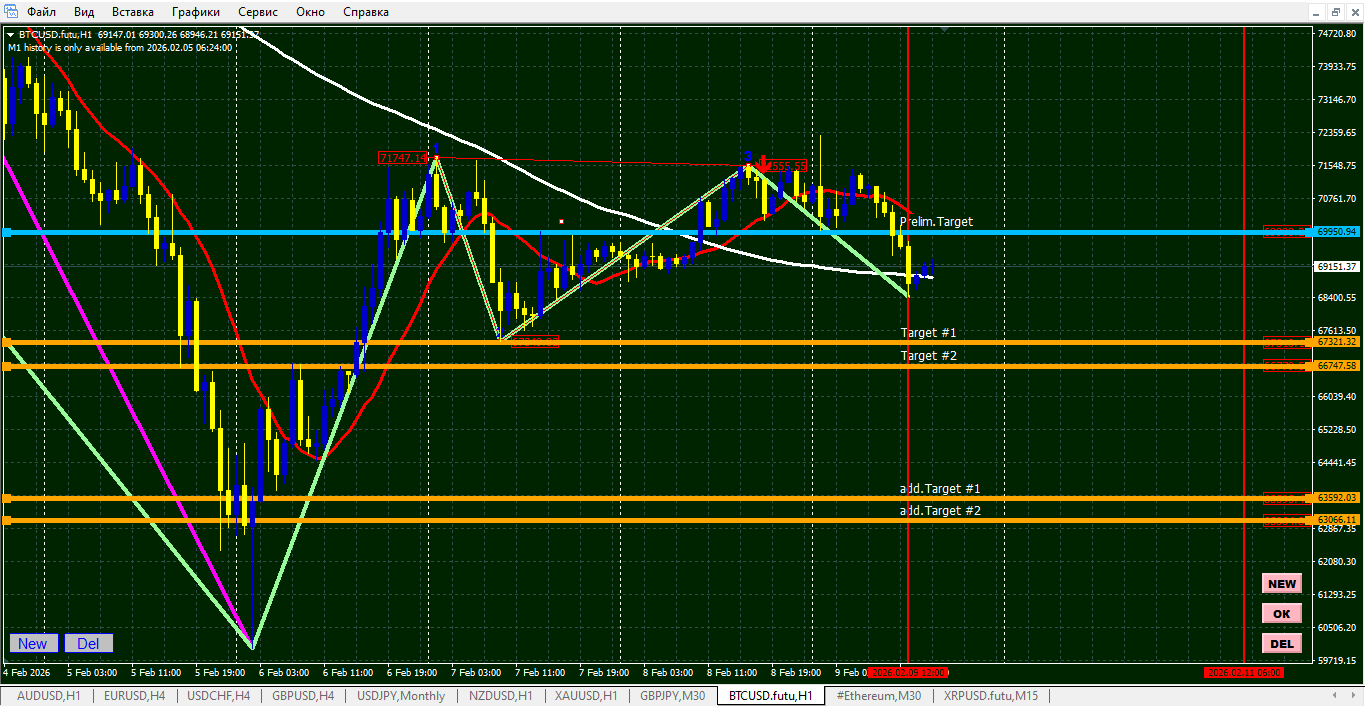1365x707 pixels.
Task: Click the 63066.11 price label
Action: (1337, 520)
